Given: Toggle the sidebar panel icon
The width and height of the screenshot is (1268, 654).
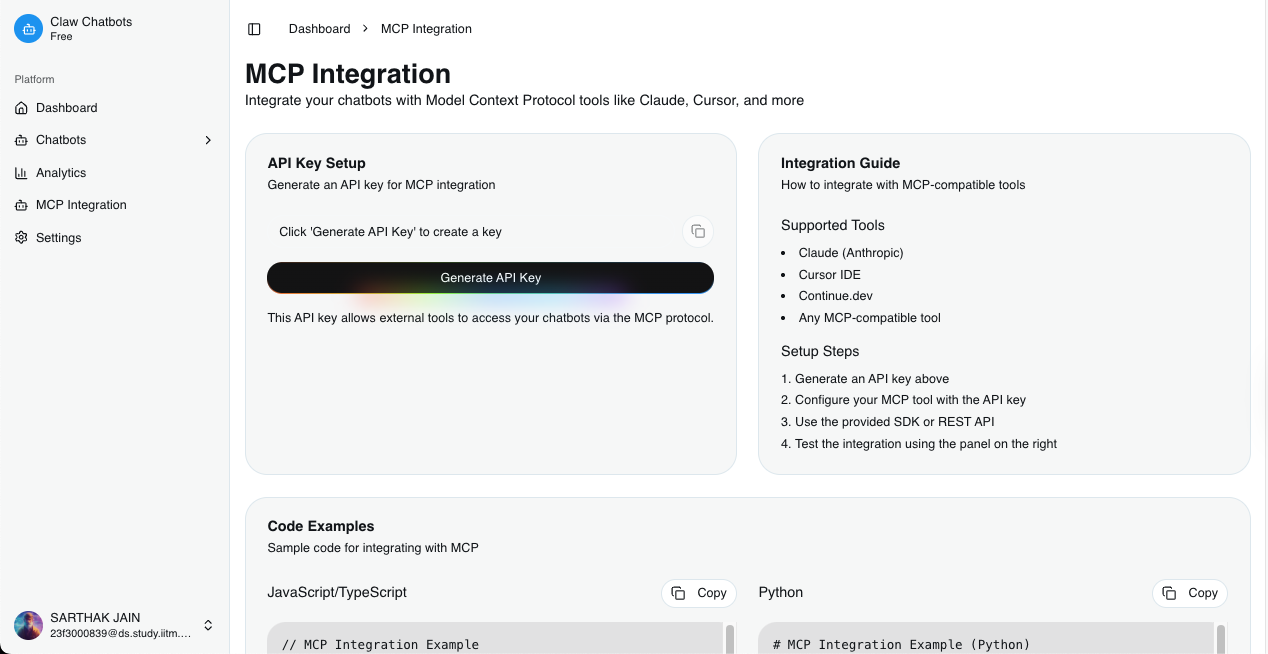Looking at the screenshot, I should point(254,29).
